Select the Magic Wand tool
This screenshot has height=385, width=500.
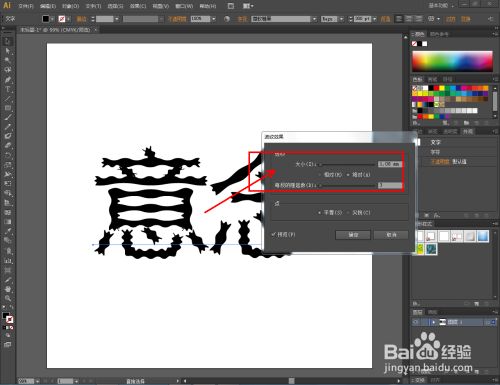click(8, 60)
